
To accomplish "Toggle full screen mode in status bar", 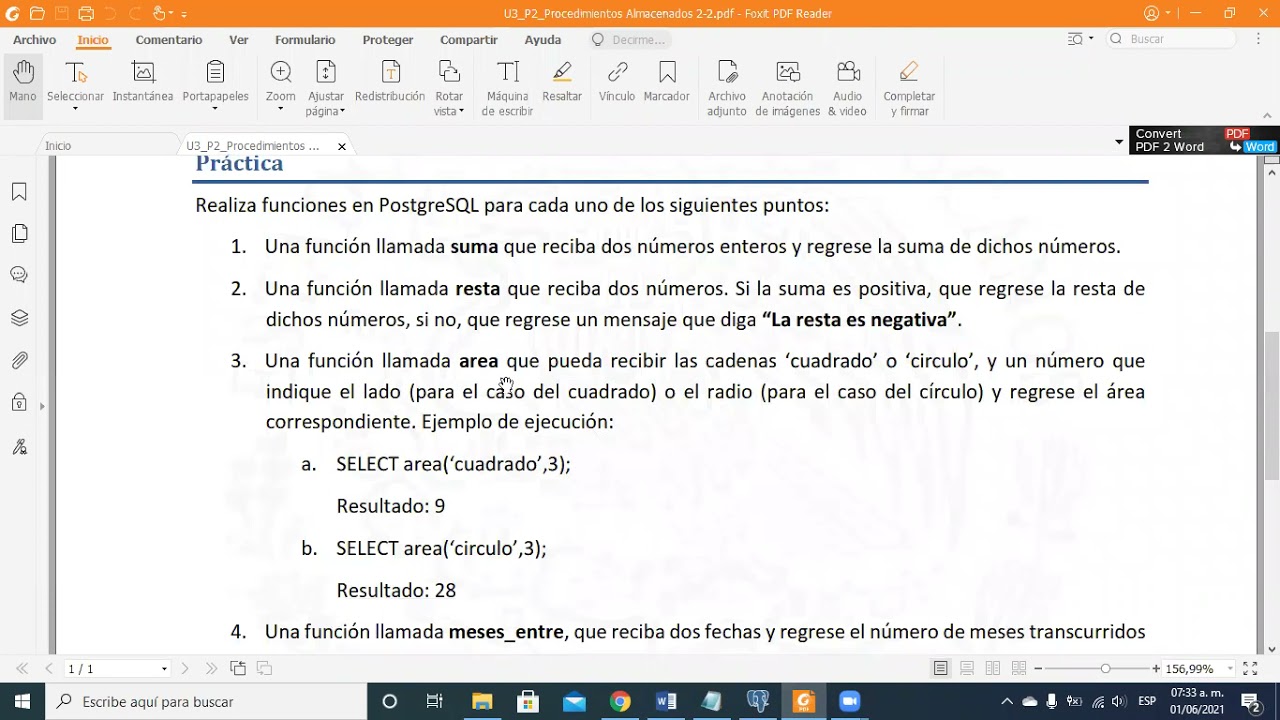I will [1250, 668].
